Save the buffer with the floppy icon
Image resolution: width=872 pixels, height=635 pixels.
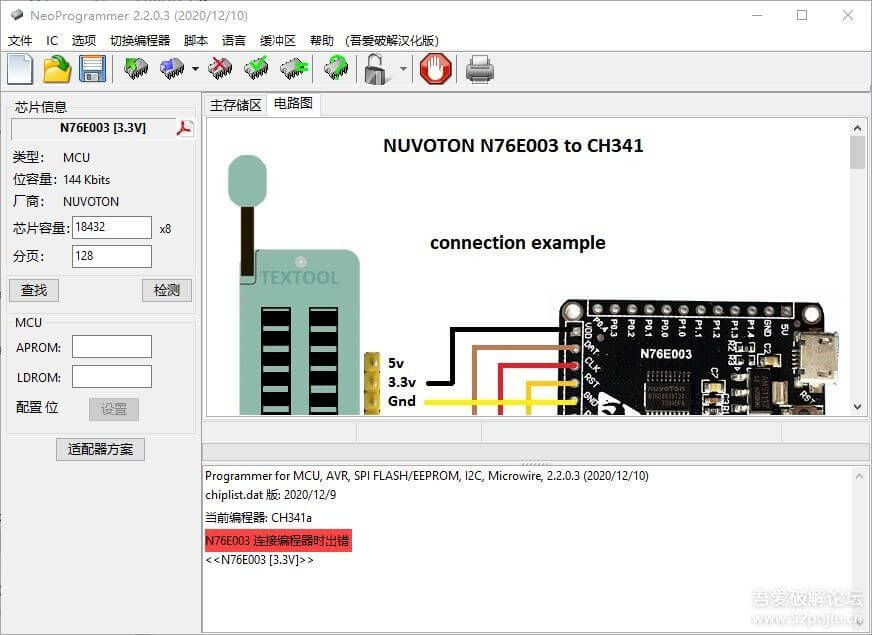92,70
